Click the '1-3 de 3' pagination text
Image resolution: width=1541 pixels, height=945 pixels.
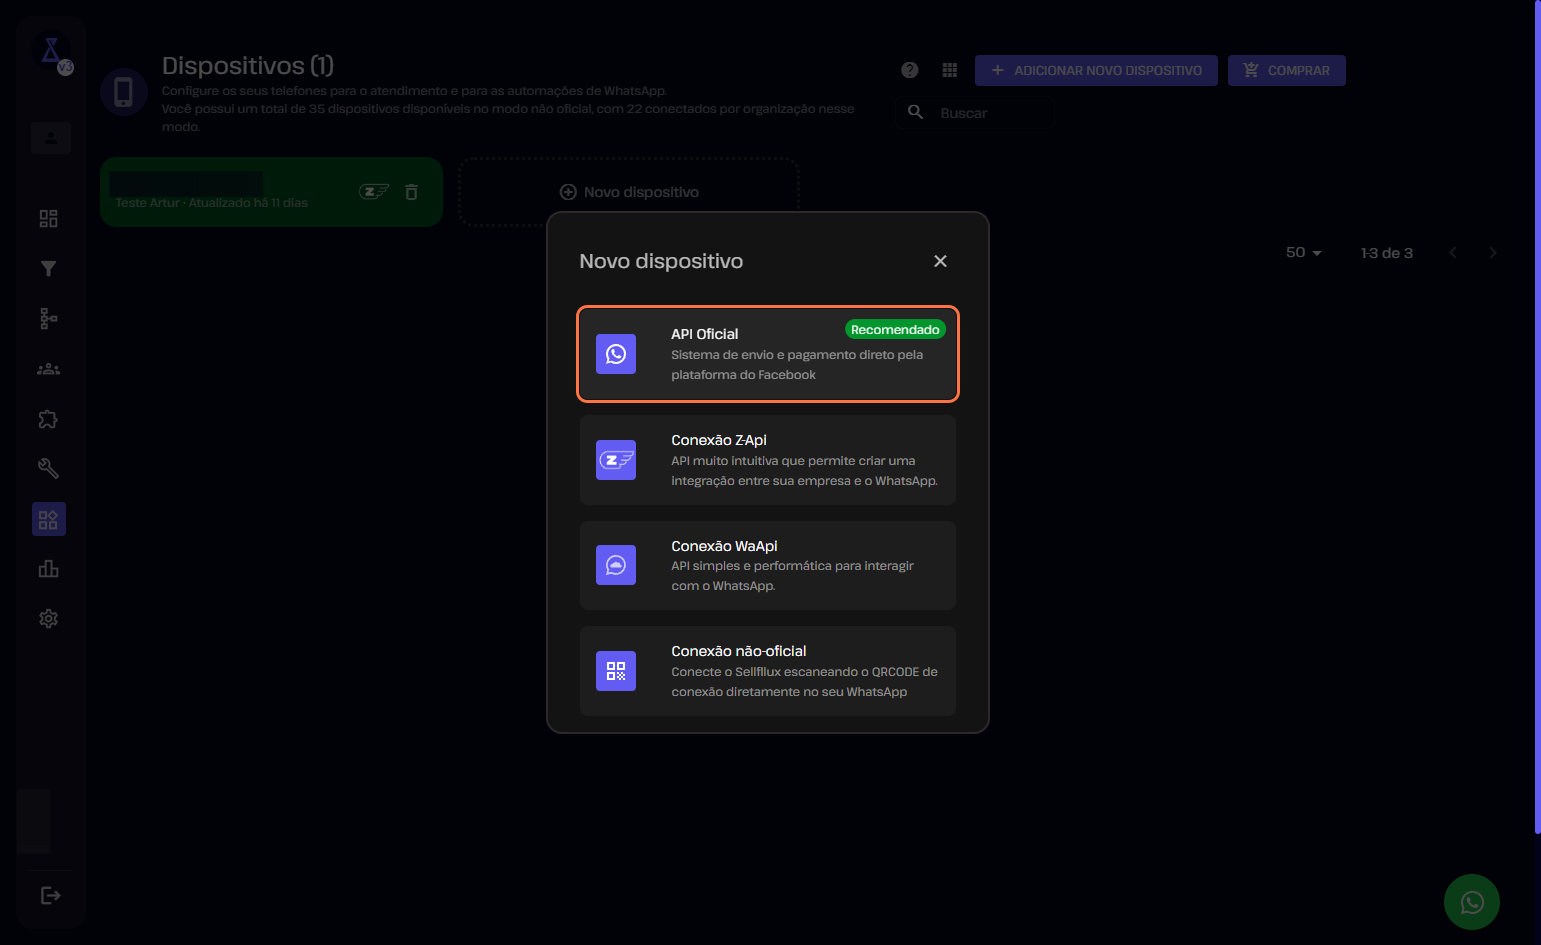click(x=1386, y=253)
